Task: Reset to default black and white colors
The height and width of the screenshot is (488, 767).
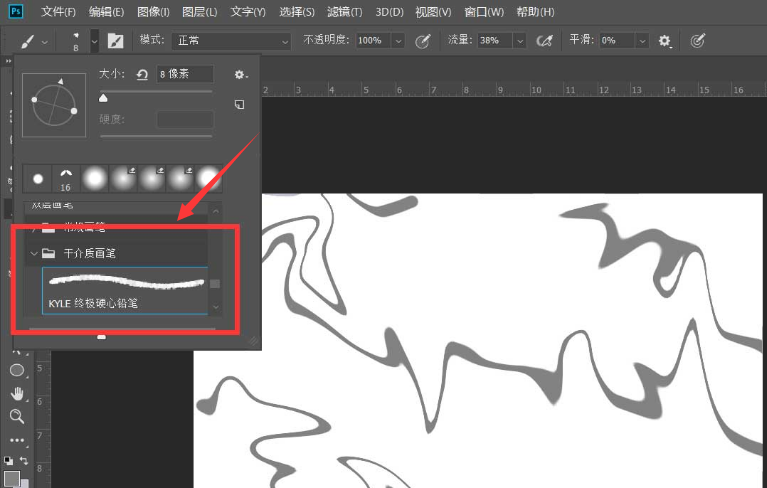Action: (x=8, y=460)
